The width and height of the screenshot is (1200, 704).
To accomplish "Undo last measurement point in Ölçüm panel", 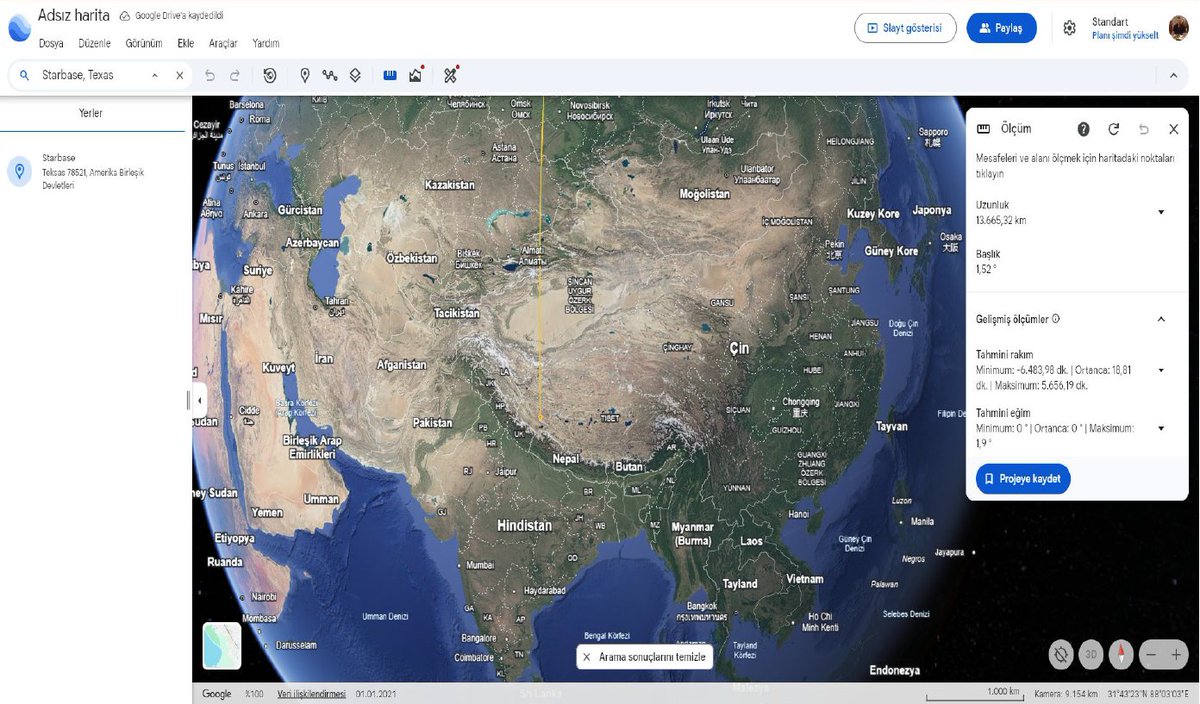I will [1144, 129].
